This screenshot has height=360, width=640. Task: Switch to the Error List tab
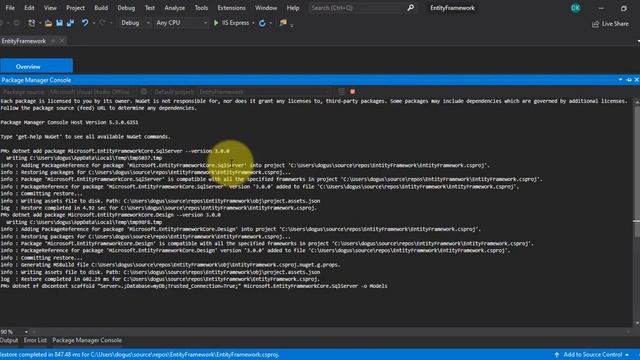(x=35, y=340)
